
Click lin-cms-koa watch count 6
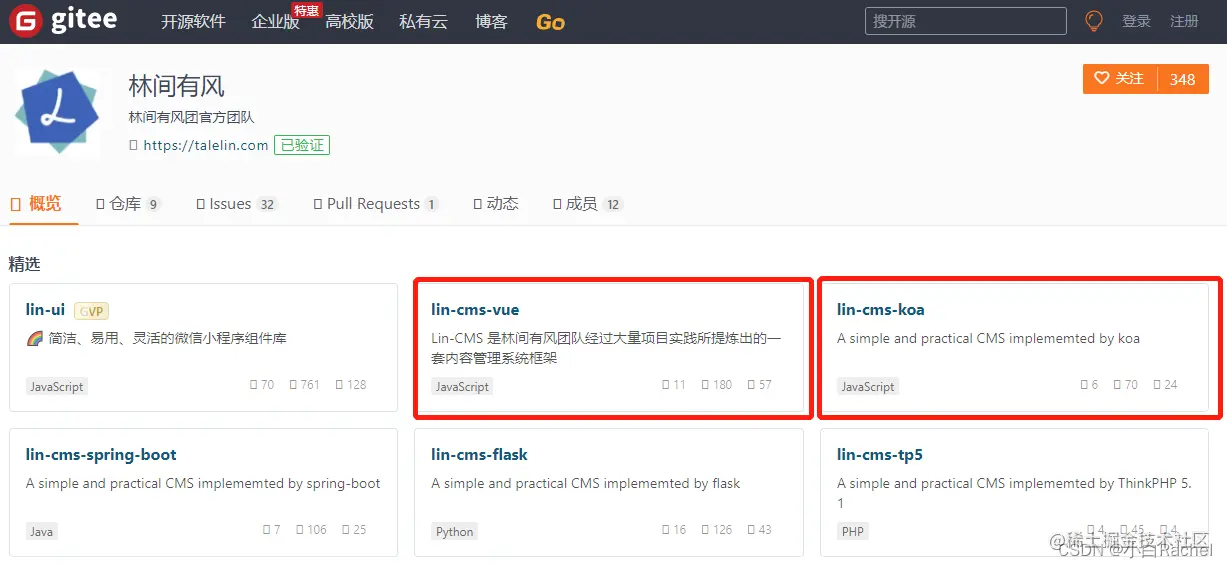tap(1089, 384)
